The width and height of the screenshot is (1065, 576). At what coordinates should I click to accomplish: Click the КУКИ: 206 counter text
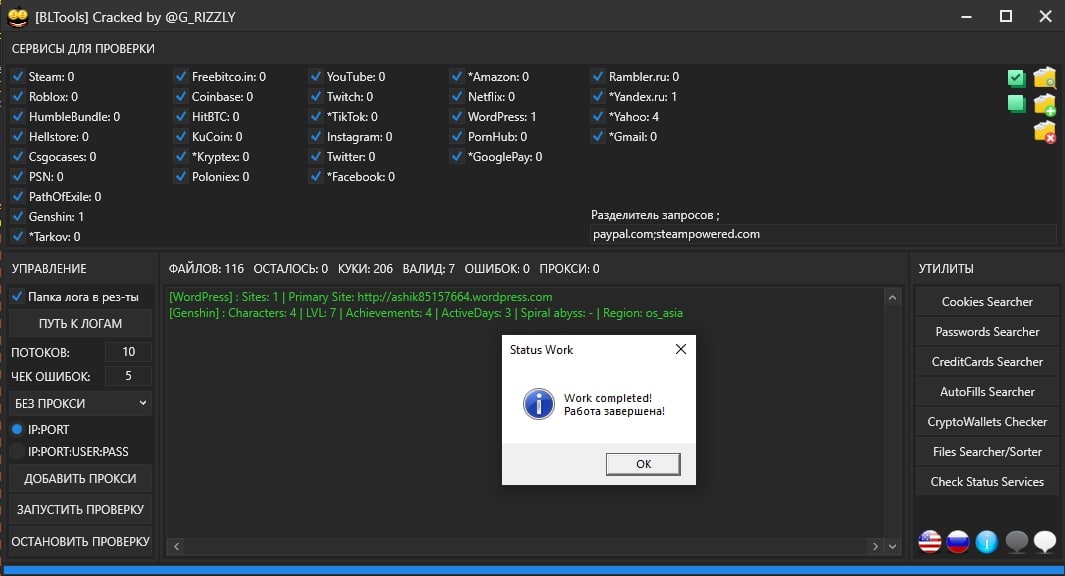[x=365, y=269]
